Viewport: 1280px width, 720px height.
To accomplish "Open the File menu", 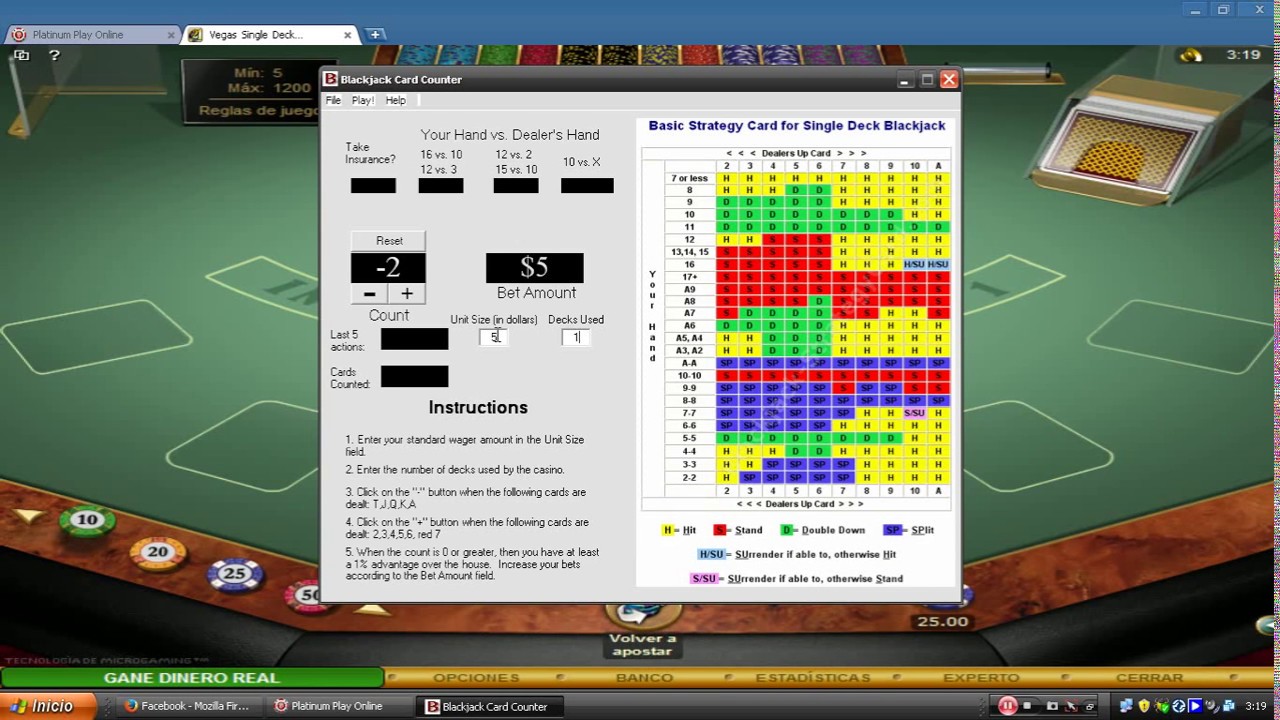I will pos(333,100).
